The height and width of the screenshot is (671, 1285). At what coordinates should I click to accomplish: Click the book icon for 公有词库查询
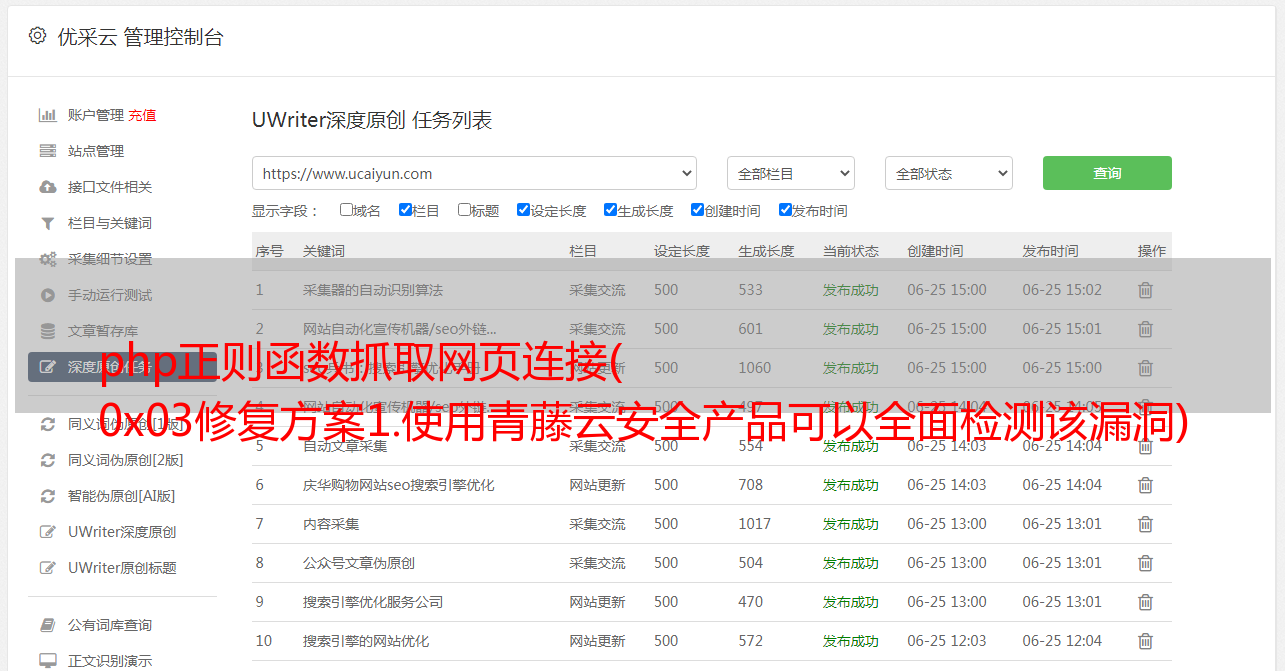pos(47,625)
